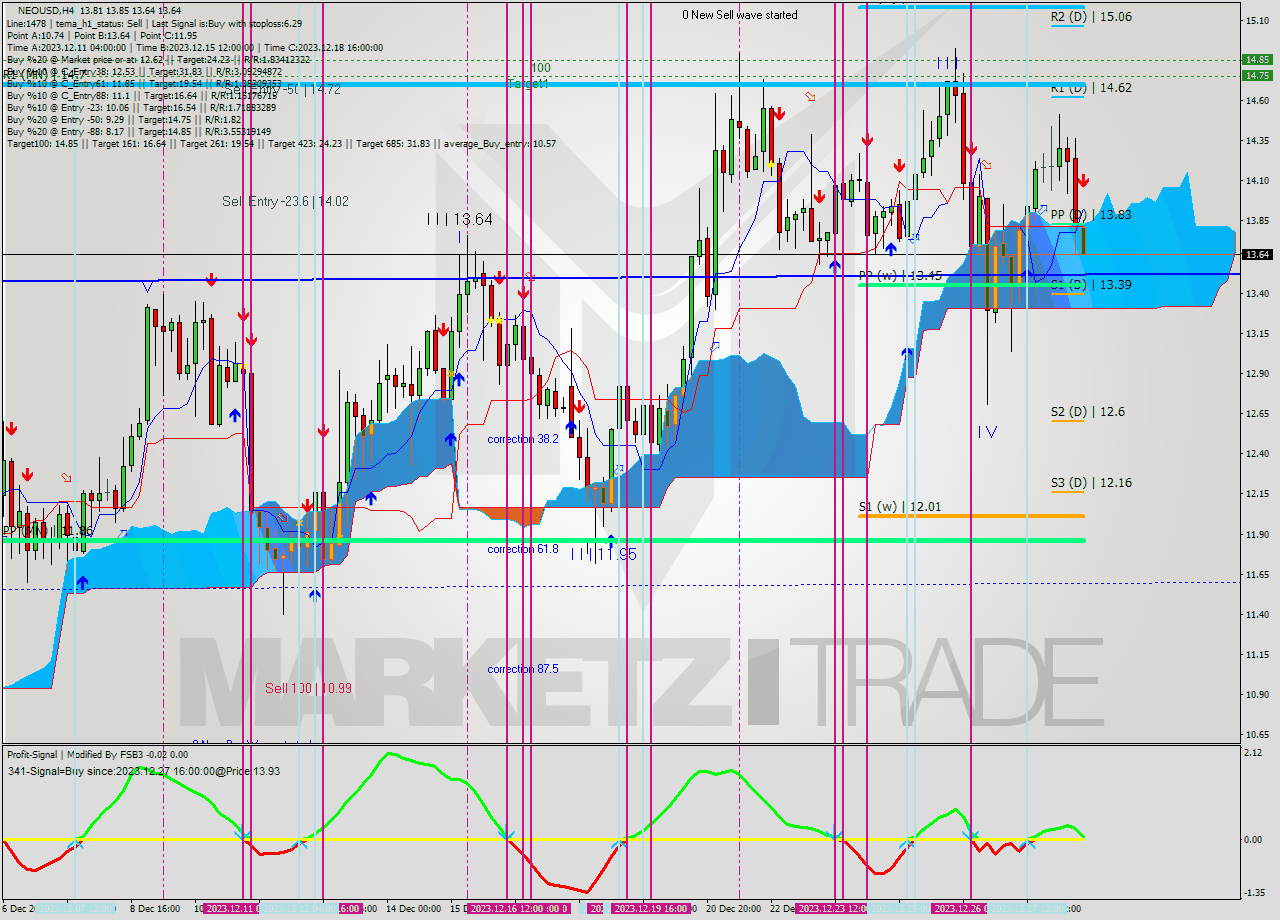The width and height of the screenshot is (1280, 920).
Task: Click the green 14.85 price tag on the axis
Action: [1256, 59]
